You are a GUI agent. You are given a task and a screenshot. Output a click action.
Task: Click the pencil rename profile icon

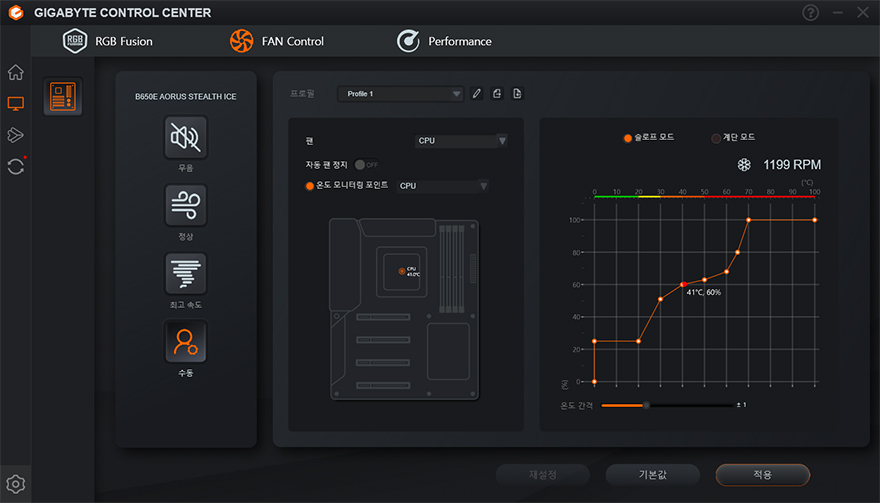[476, 94]
